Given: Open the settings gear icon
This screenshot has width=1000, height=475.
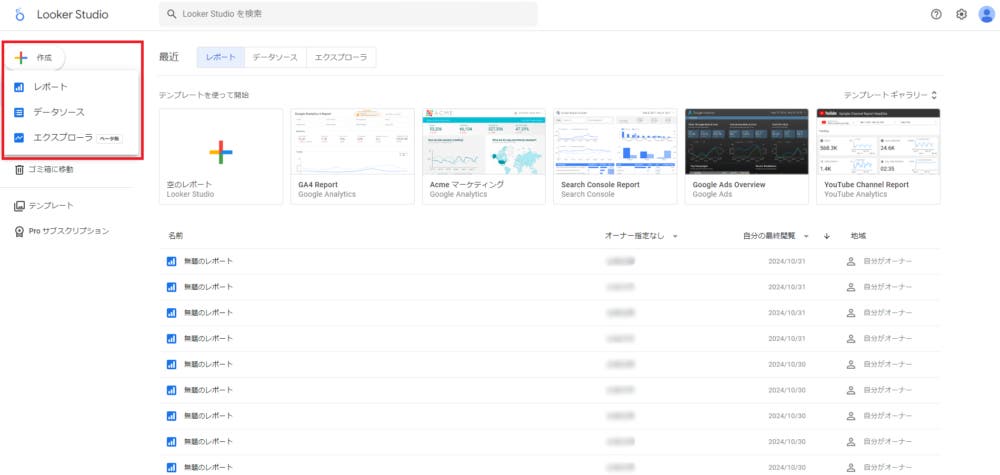Looking at the screenshot, I should coord(961,15).
